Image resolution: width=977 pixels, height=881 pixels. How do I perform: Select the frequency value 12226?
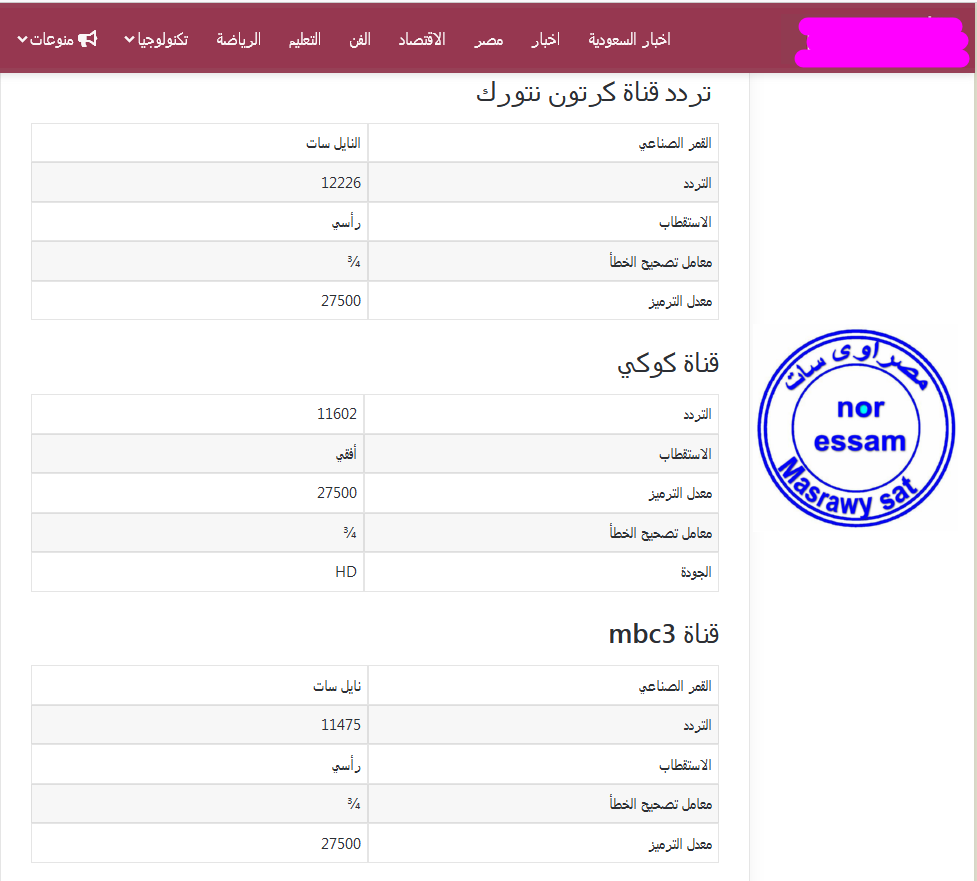(x=341, y=183)
